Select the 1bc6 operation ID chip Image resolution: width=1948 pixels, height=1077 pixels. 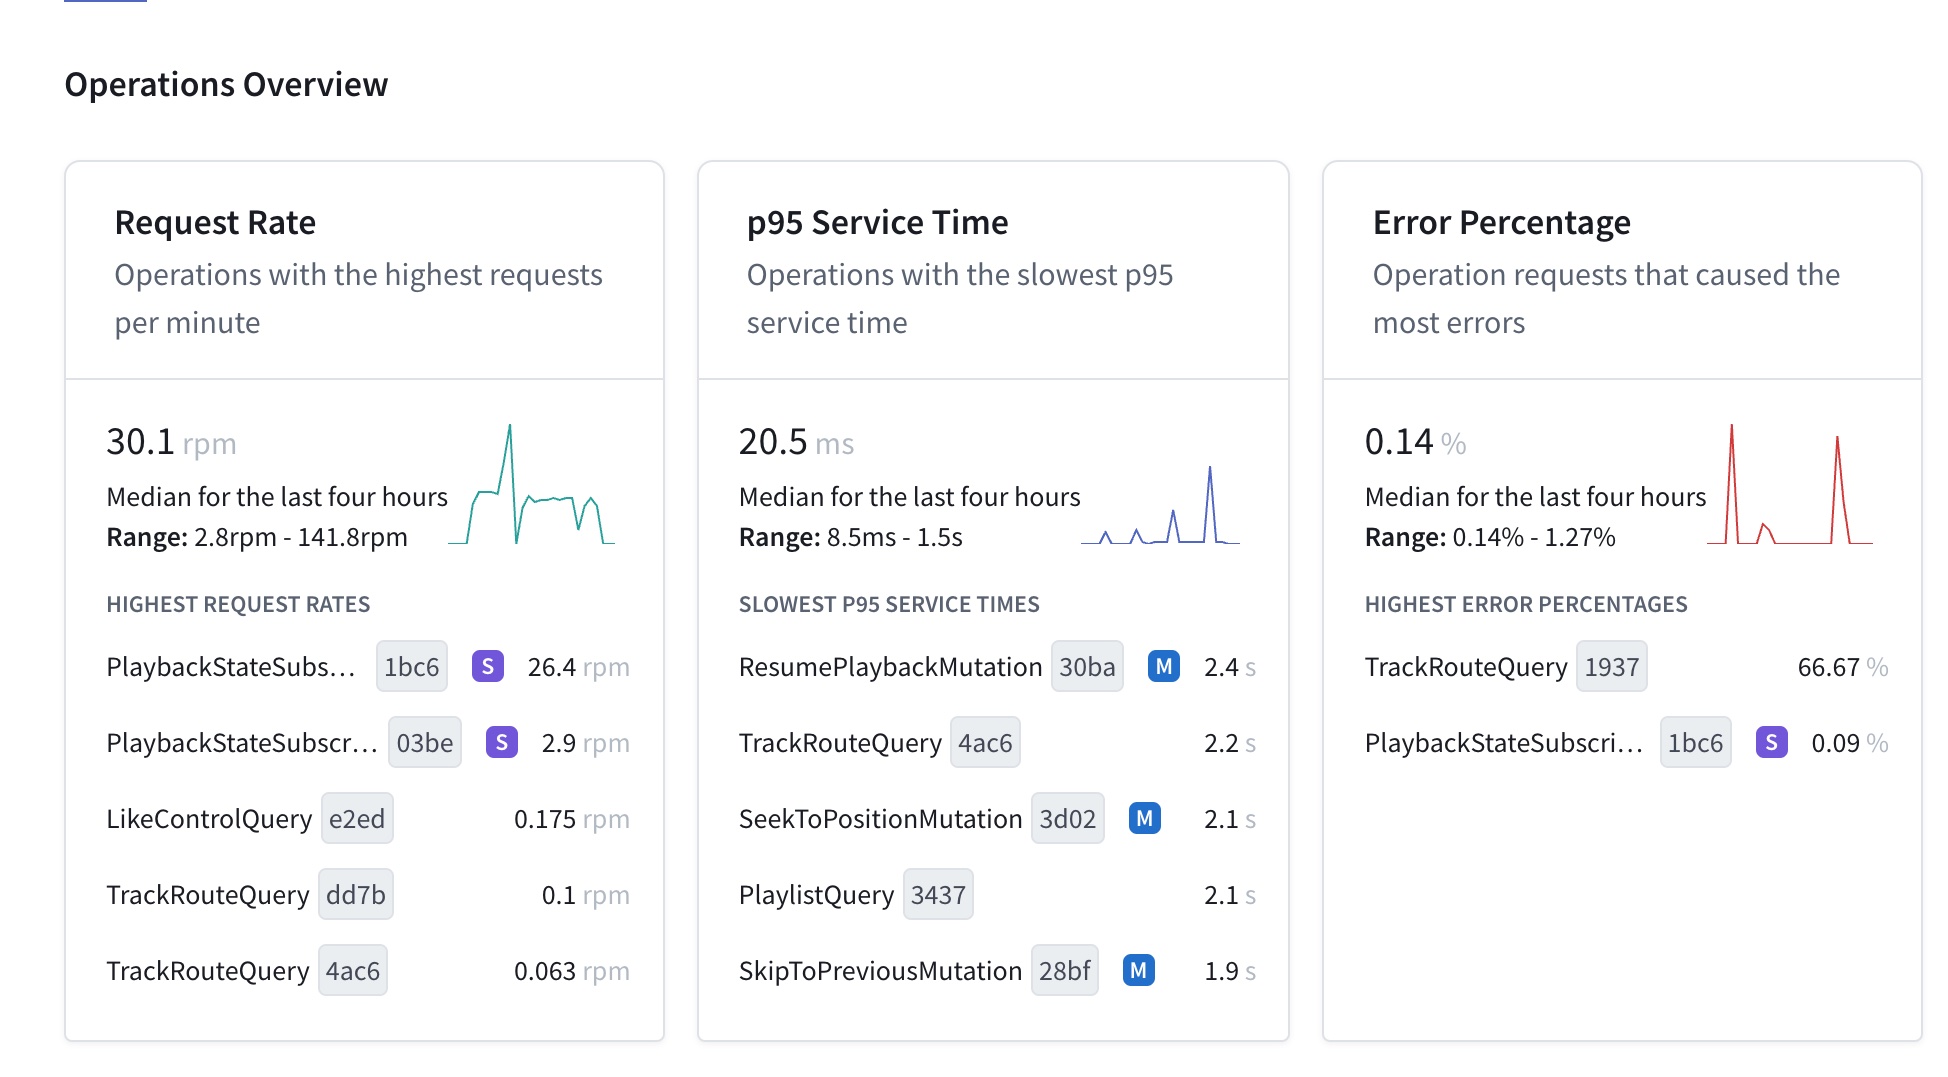411,666
